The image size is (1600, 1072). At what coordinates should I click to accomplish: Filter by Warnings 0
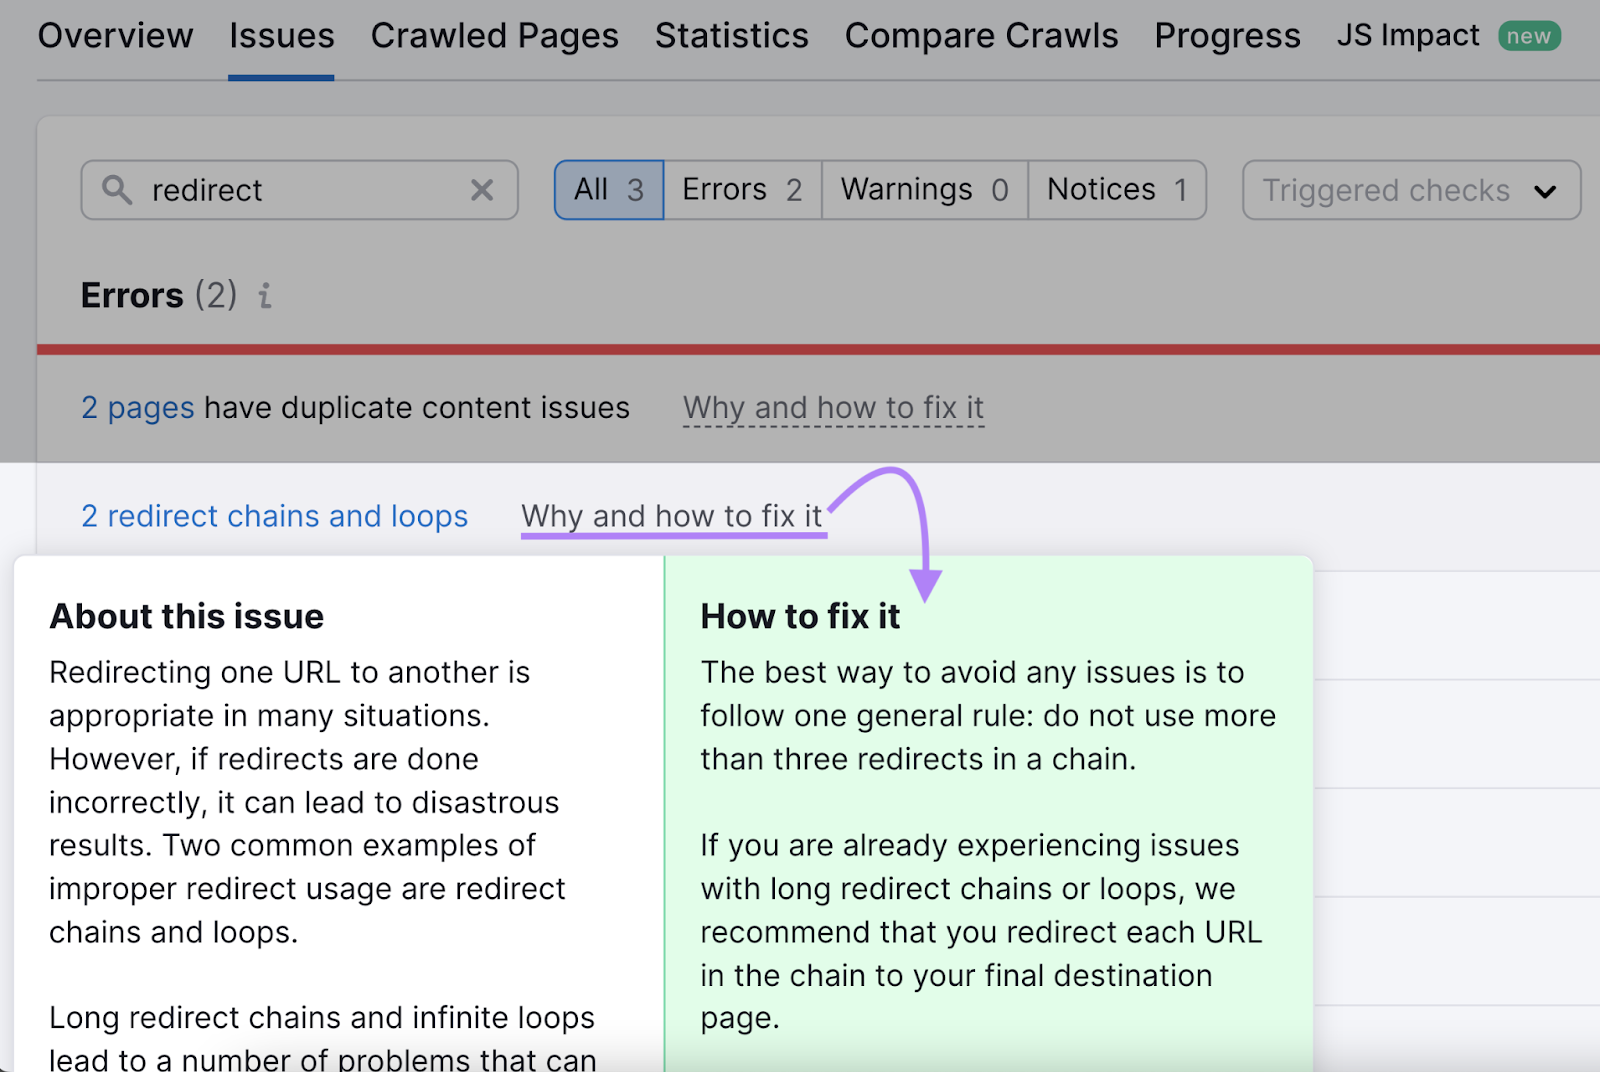[x=925, y=190]
